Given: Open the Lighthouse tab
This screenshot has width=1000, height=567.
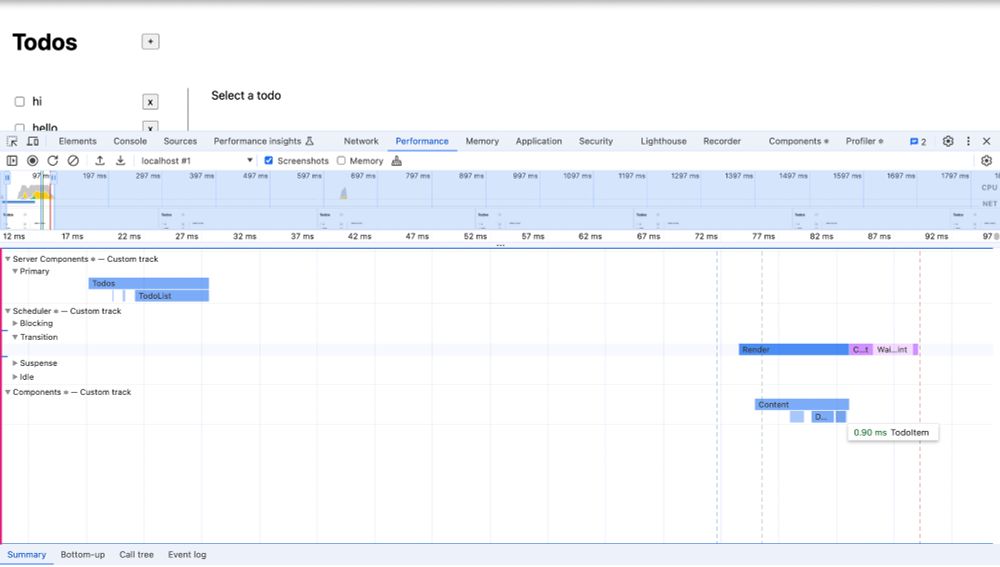Looking at the screenshot, I should [663, 142].
